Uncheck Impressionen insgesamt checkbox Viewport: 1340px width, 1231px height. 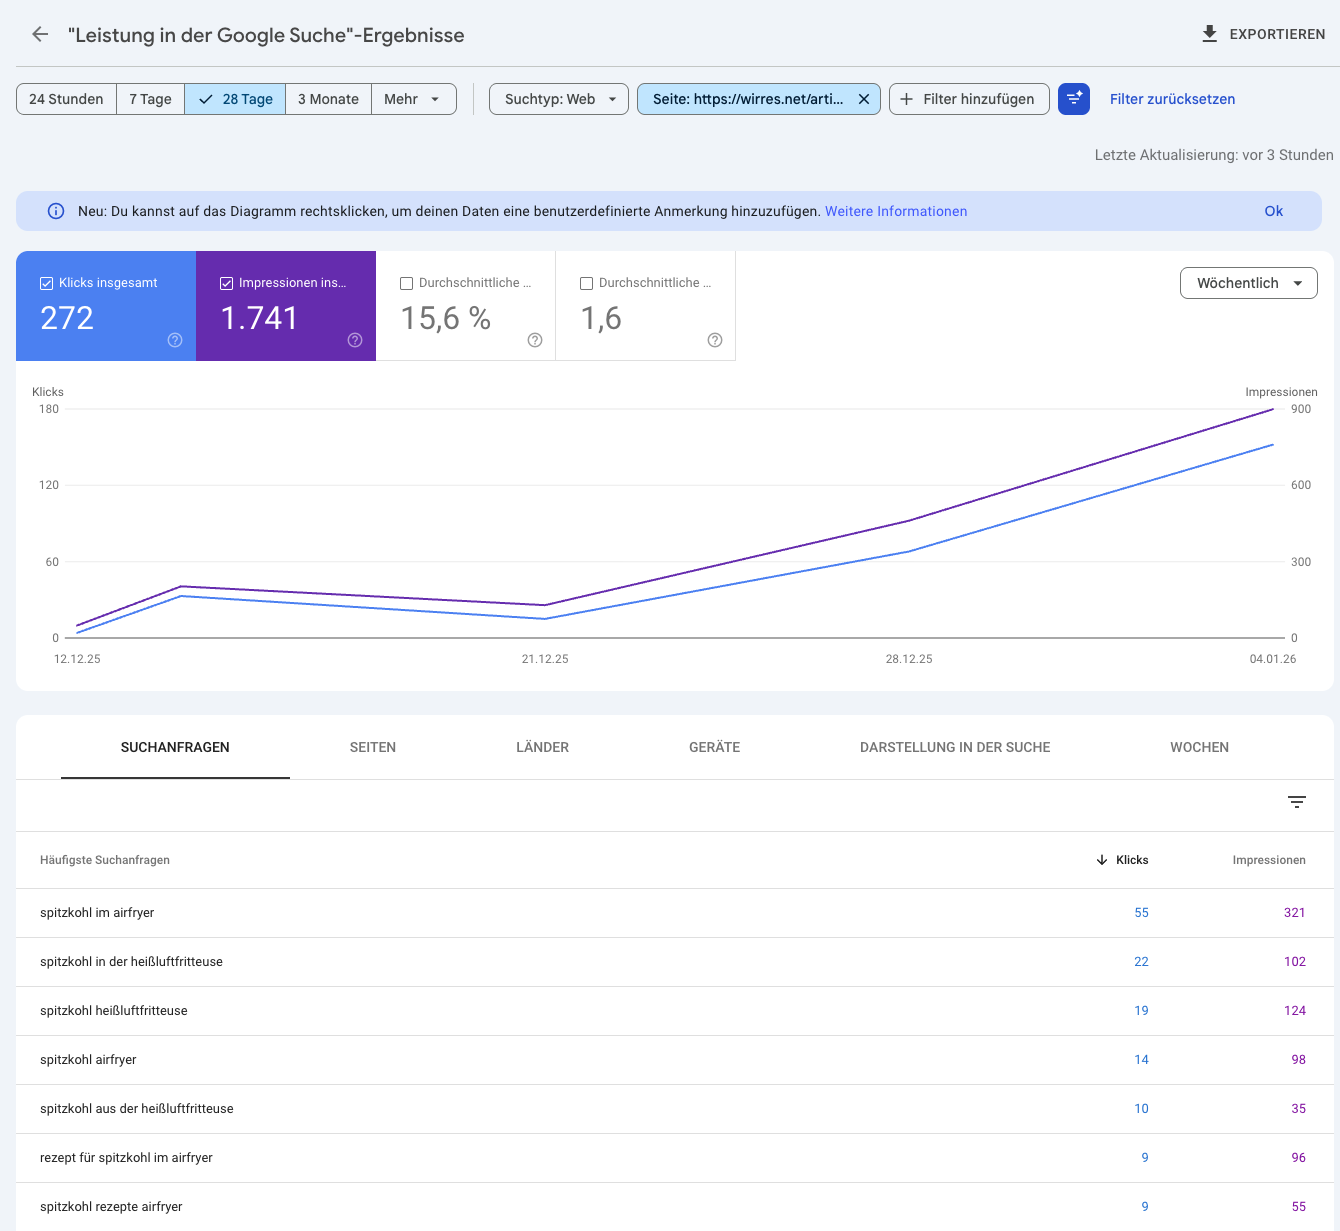tap(226, 283)
